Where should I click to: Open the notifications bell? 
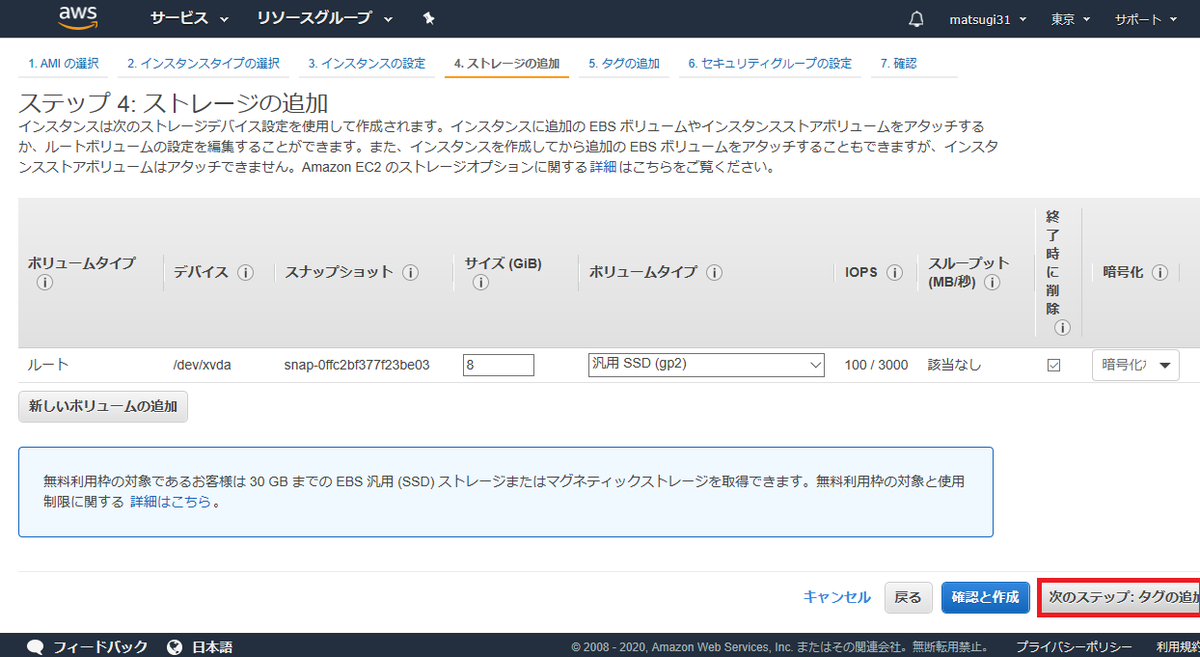pos(916,19)
